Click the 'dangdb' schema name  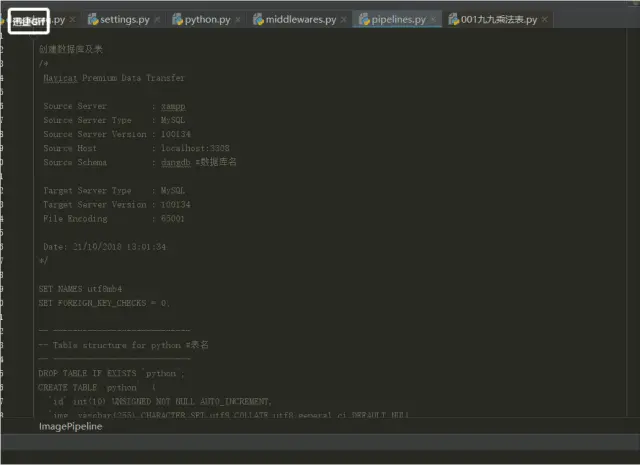(x=176, y=162)
